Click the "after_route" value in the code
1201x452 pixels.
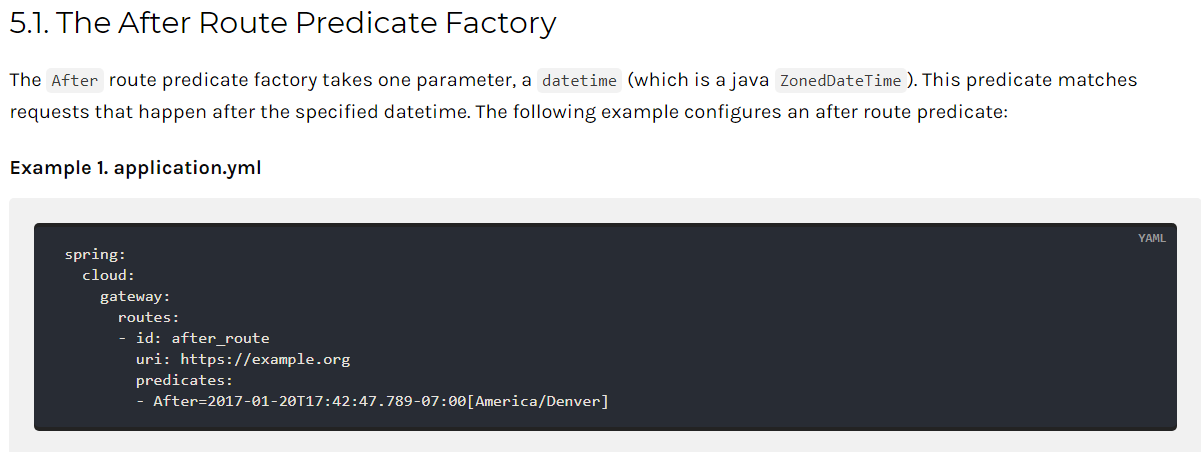(x=220, y=338)
